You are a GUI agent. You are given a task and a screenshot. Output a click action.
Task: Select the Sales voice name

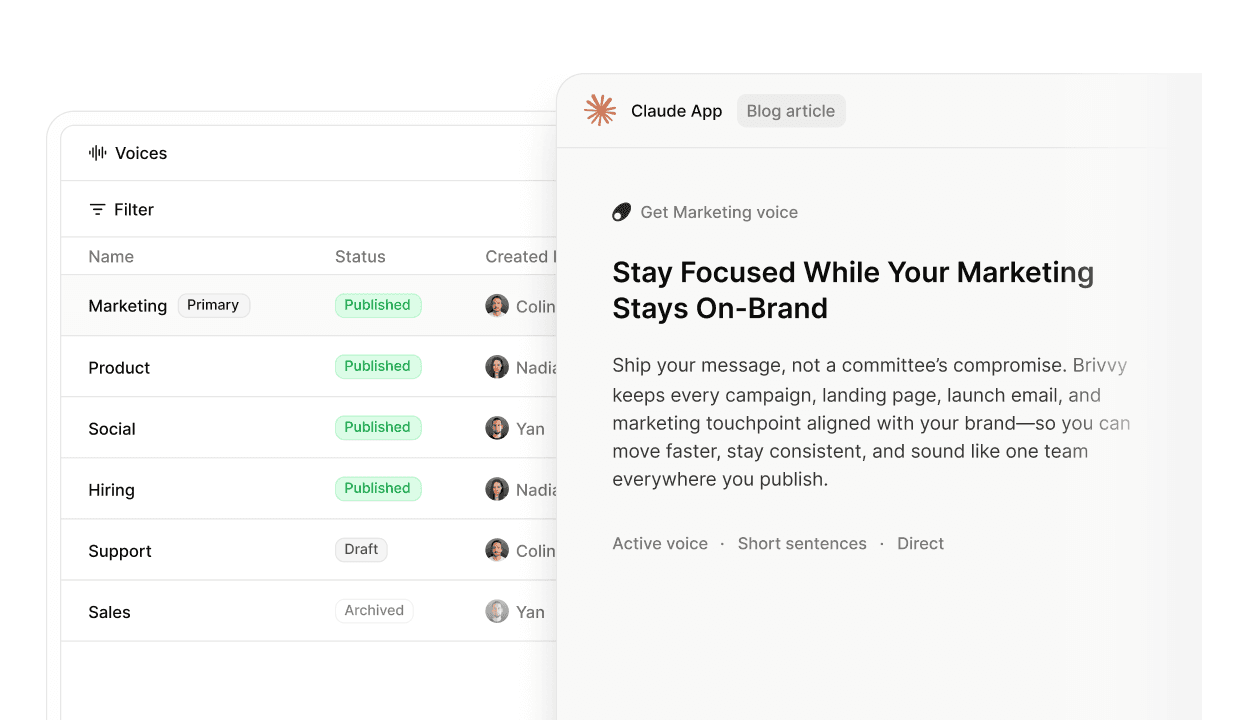point(109,612)
